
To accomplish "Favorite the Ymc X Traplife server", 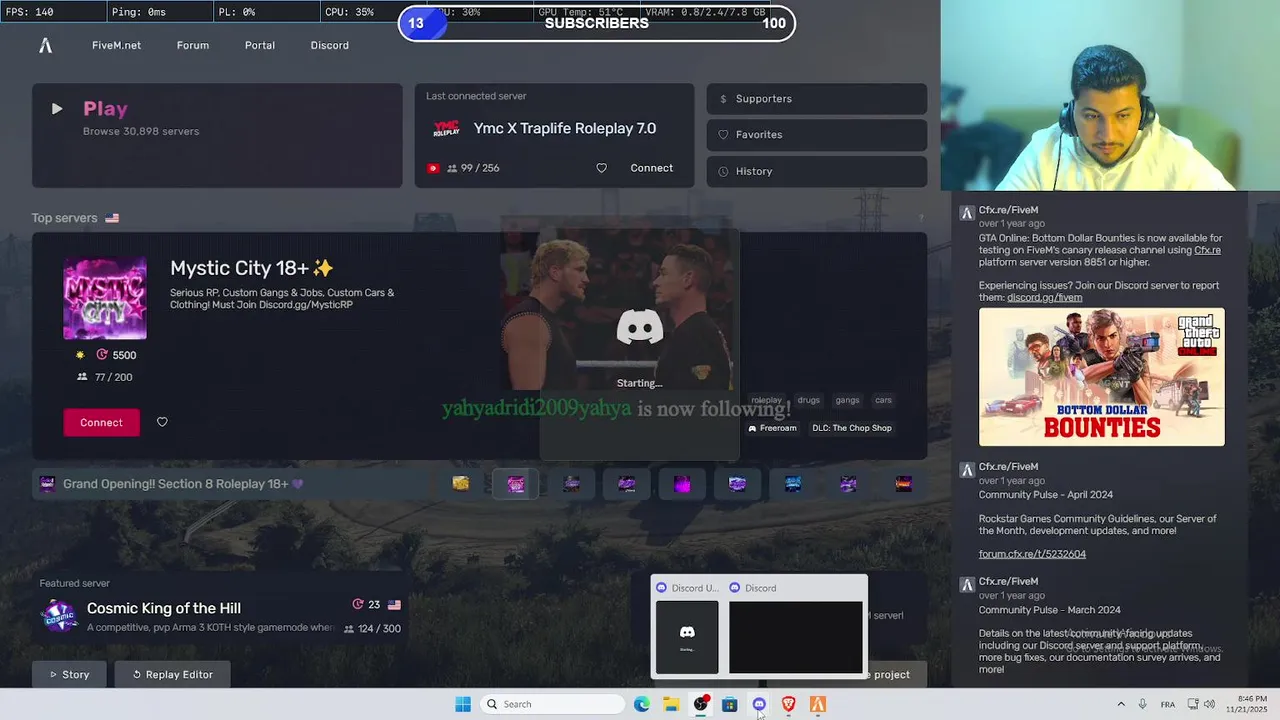I will [601, 168].
